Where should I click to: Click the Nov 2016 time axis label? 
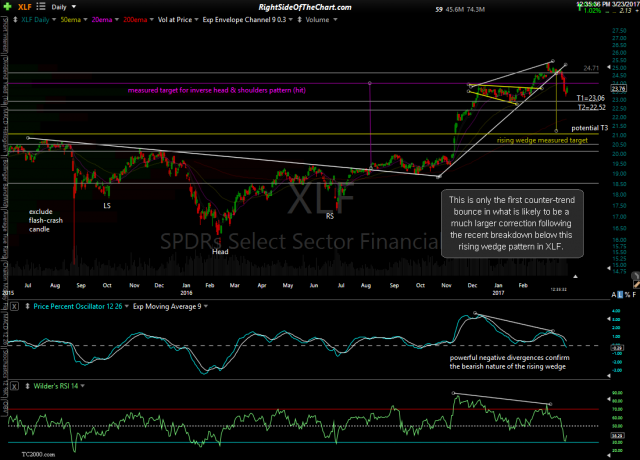pos(446,285)
